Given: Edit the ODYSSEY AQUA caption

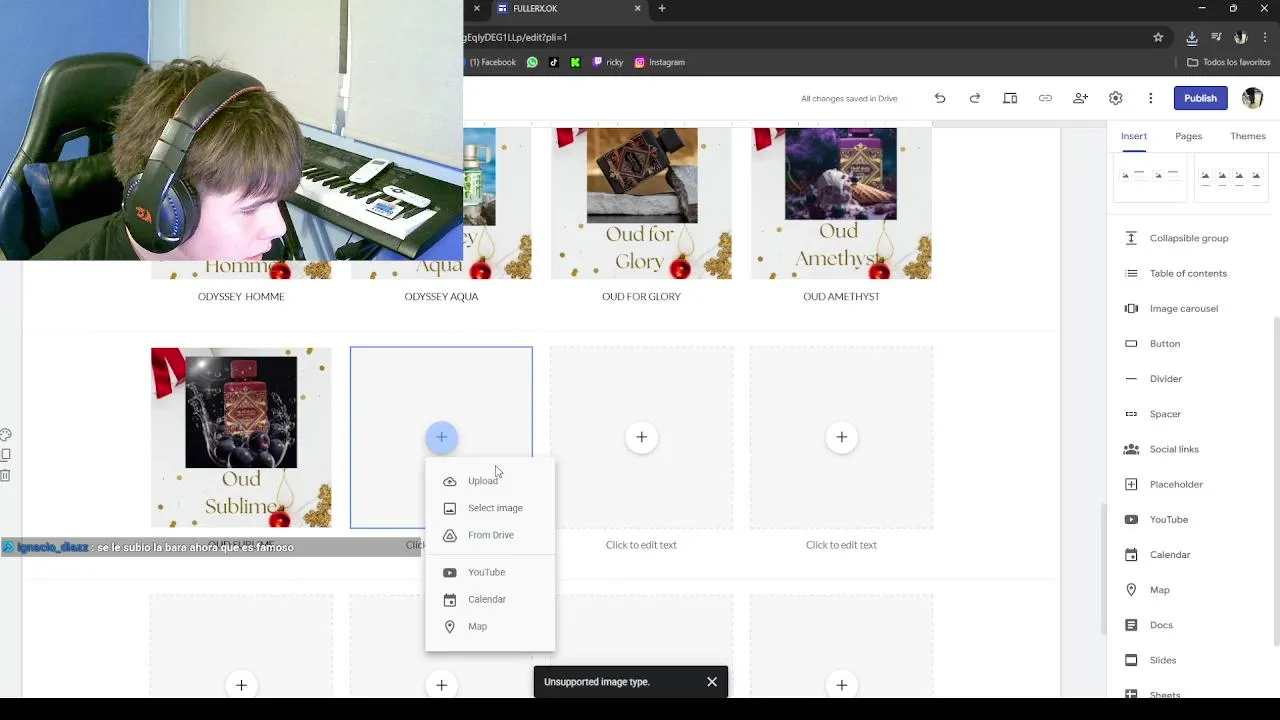Looking at the screenshot, I should tap(441, 296).
